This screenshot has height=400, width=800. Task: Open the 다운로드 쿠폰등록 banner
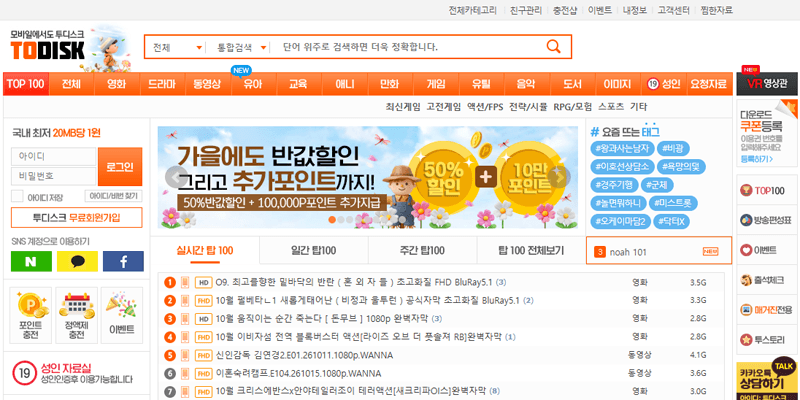click(767, 133)
